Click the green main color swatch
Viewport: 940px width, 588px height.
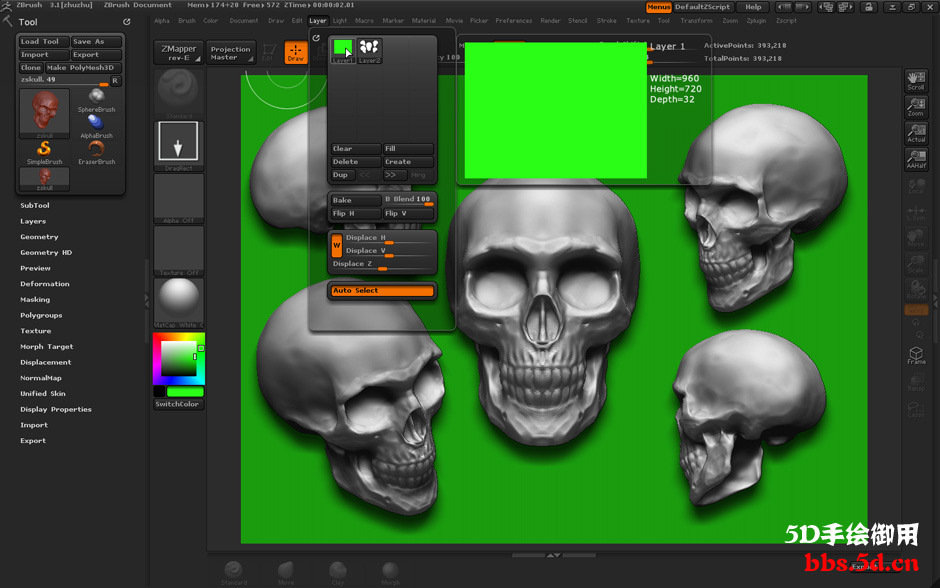(185, 391)
